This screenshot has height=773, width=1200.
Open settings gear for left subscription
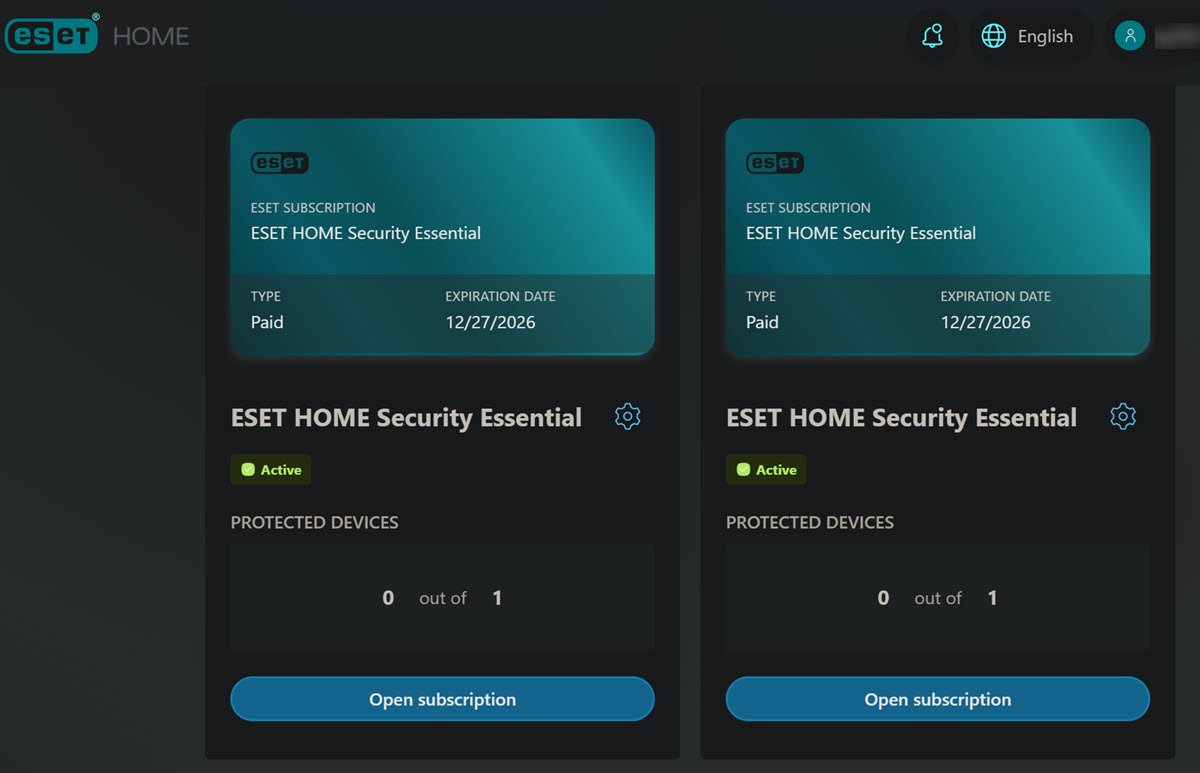click(627, 417)
